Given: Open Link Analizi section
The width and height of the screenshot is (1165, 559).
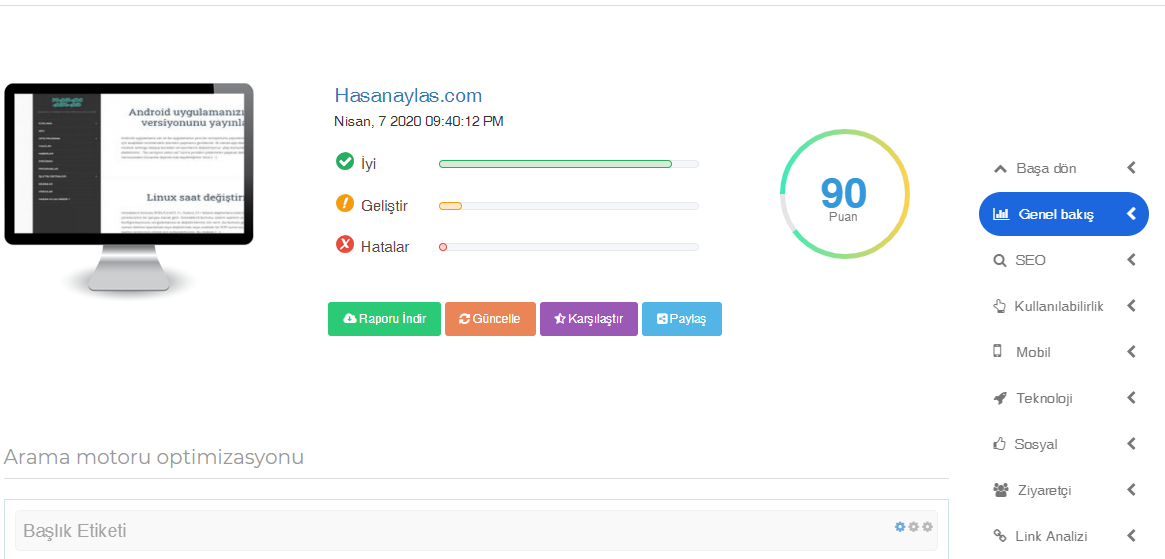Looking at the screenshot, I should coord(1064,536).
